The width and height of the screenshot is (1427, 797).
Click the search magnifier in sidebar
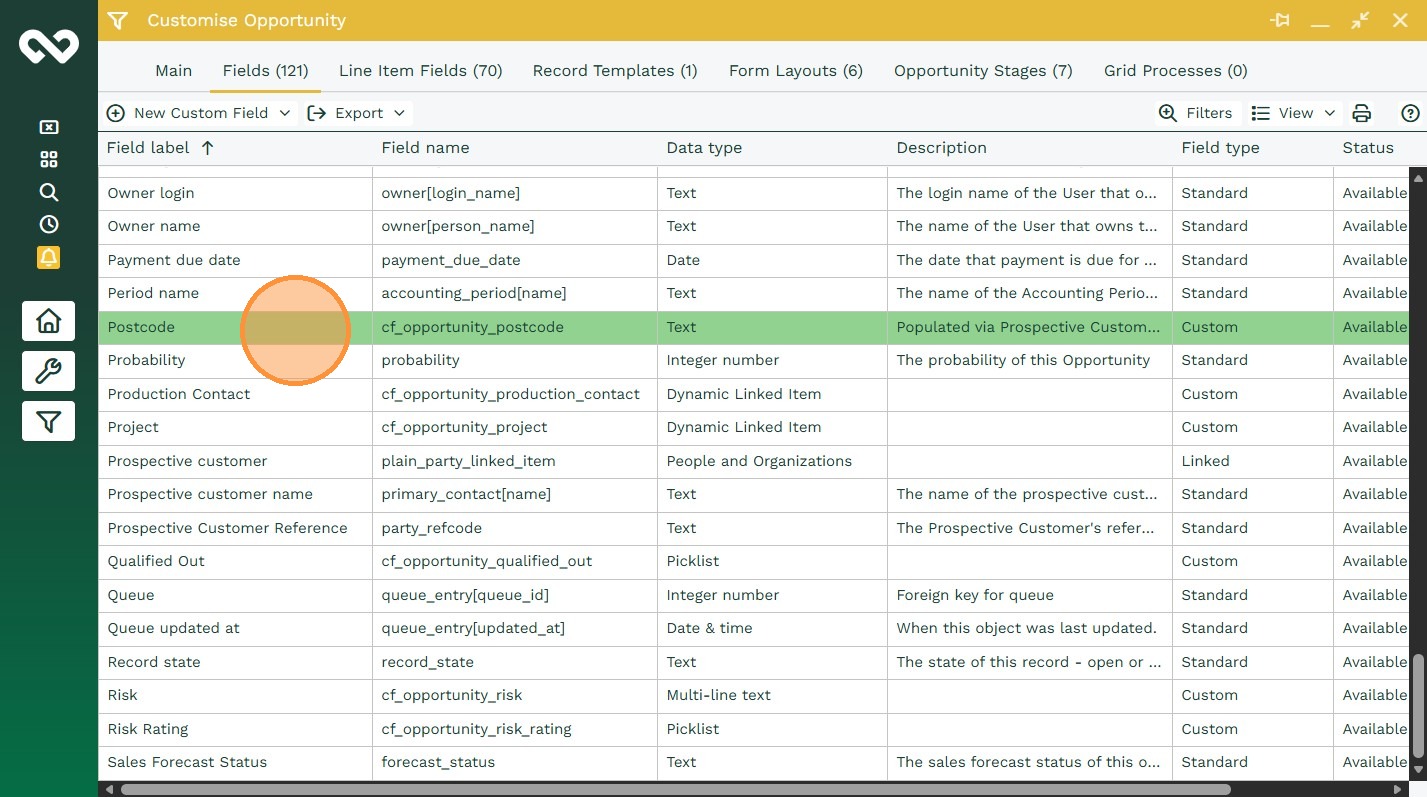48,192
